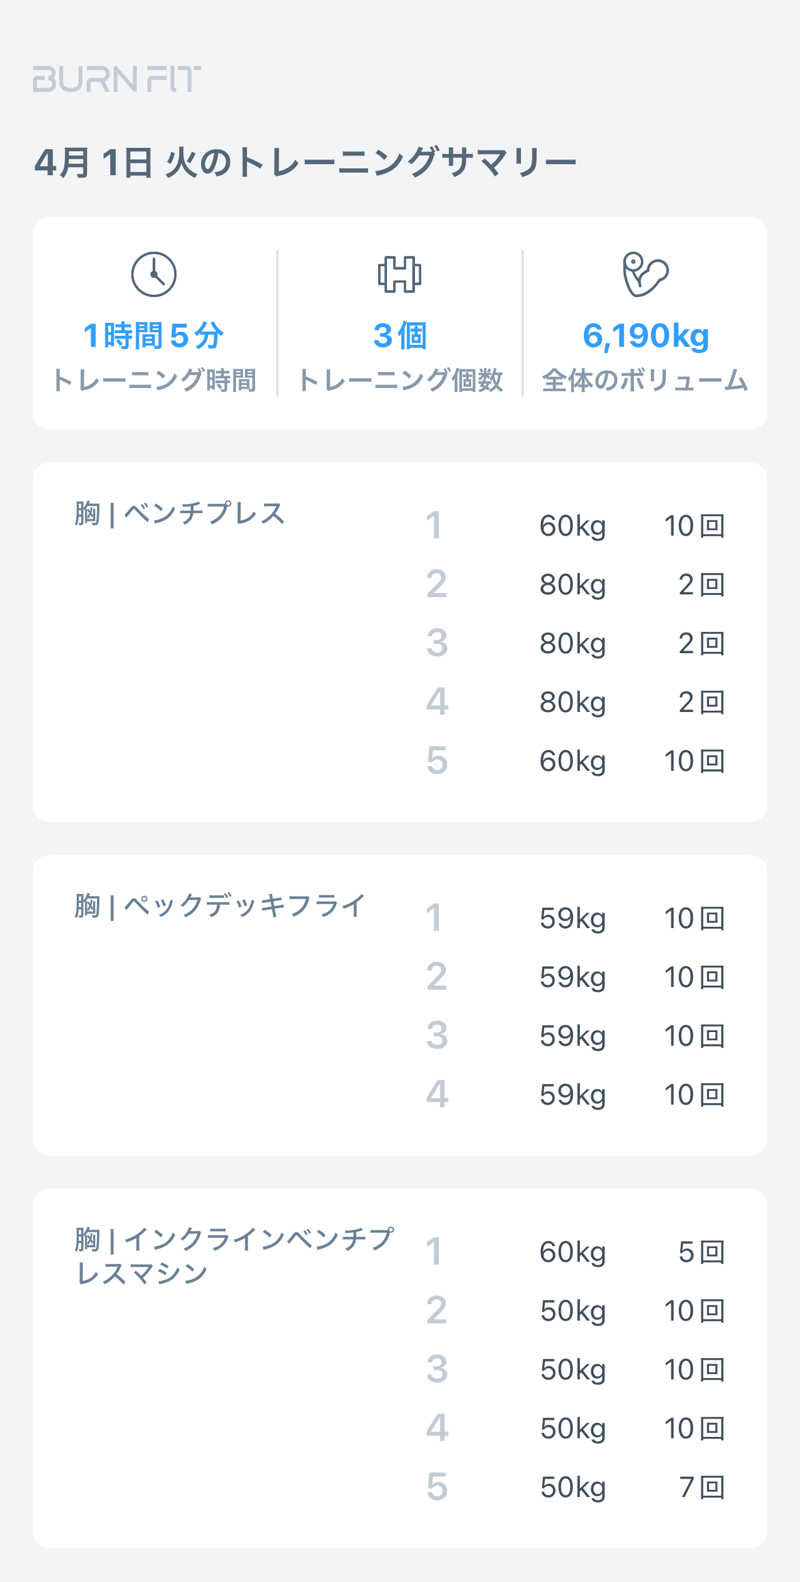Select the 1時間5分 training time value
This screenshot has height=1582, width=800.
click(x=153, y=336)
